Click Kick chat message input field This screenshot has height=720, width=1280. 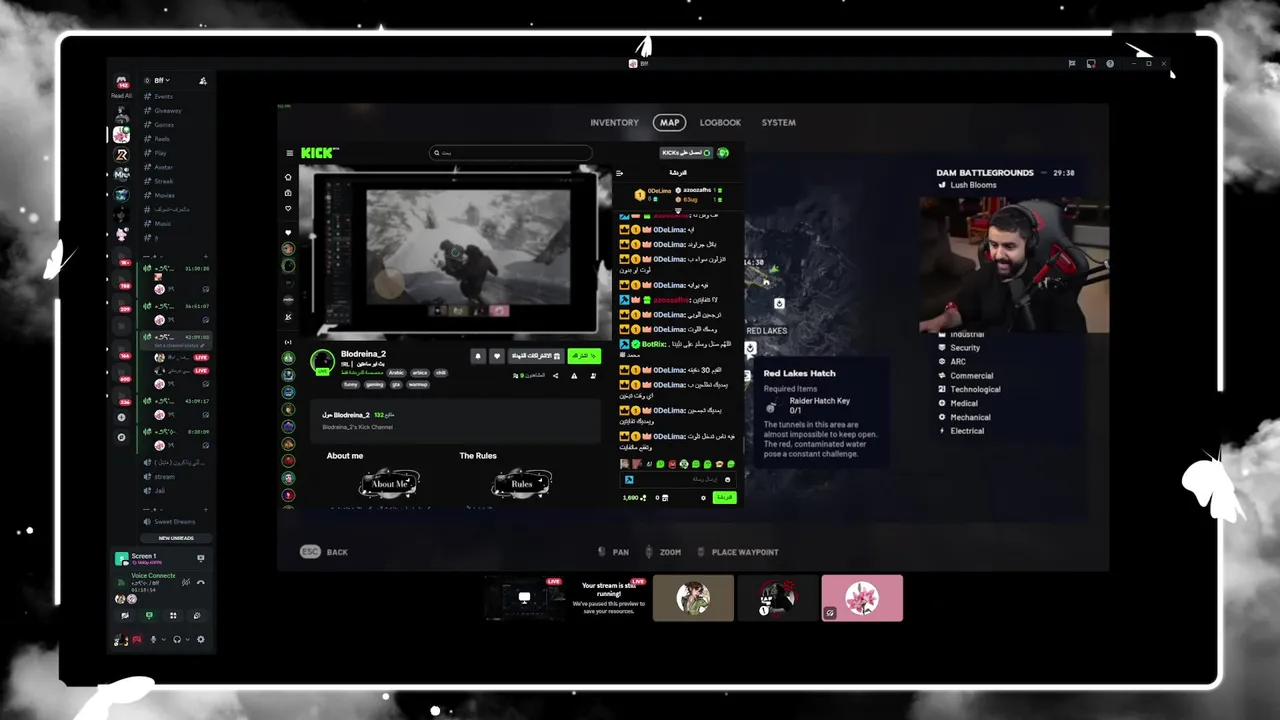(679, 479)
